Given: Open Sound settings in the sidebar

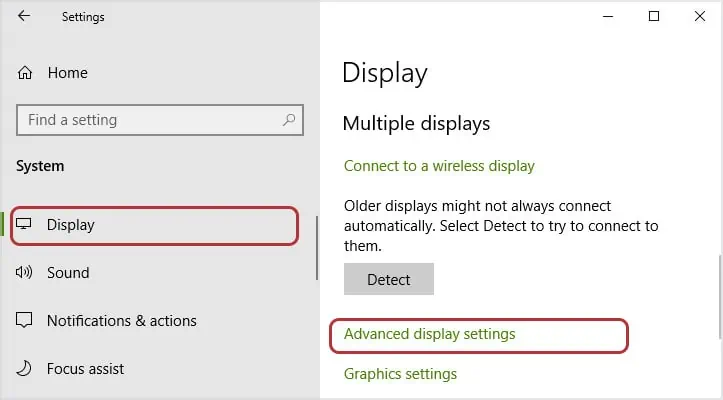Looking at the screenshot, I should pos(68,273).
